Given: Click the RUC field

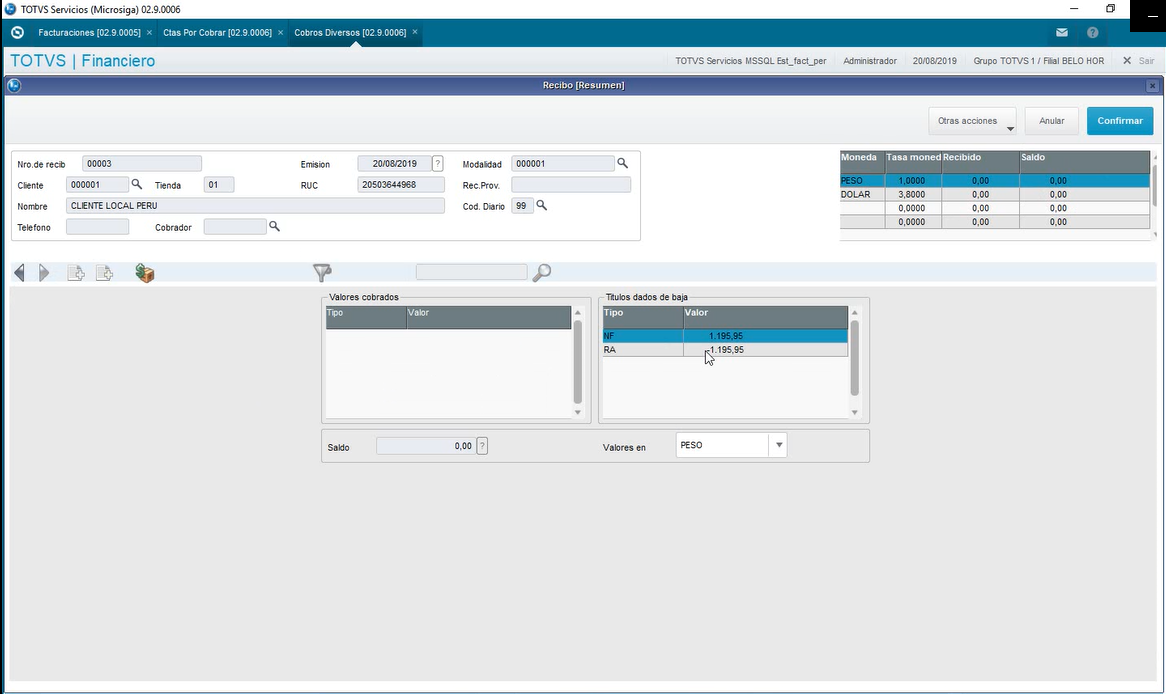Looking at the screenshot, I should click(401, 184).
